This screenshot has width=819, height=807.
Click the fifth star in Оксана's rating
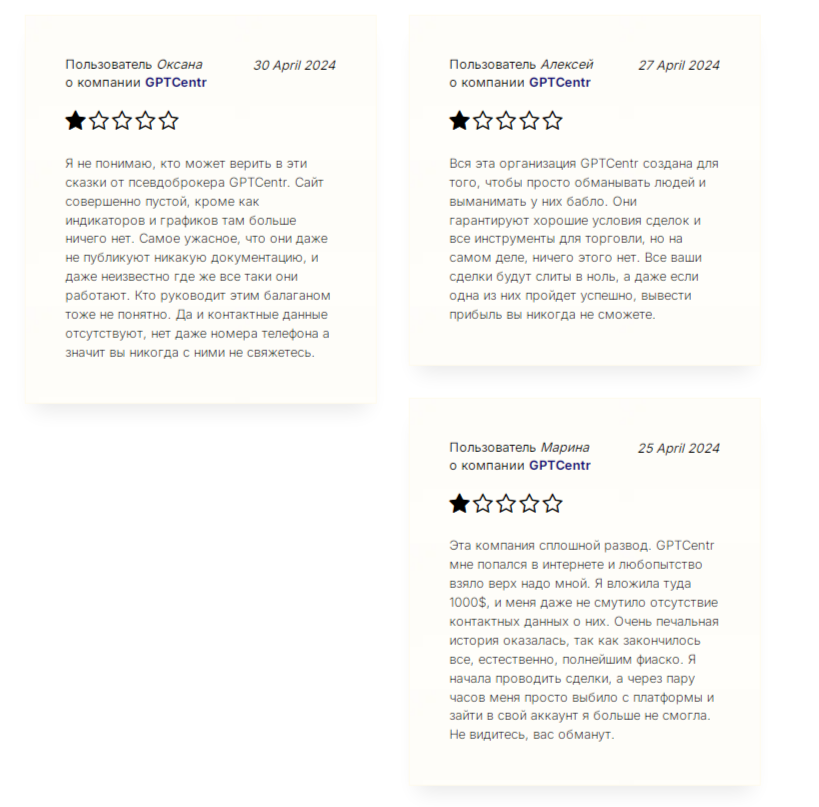click(x=169, y=121)
